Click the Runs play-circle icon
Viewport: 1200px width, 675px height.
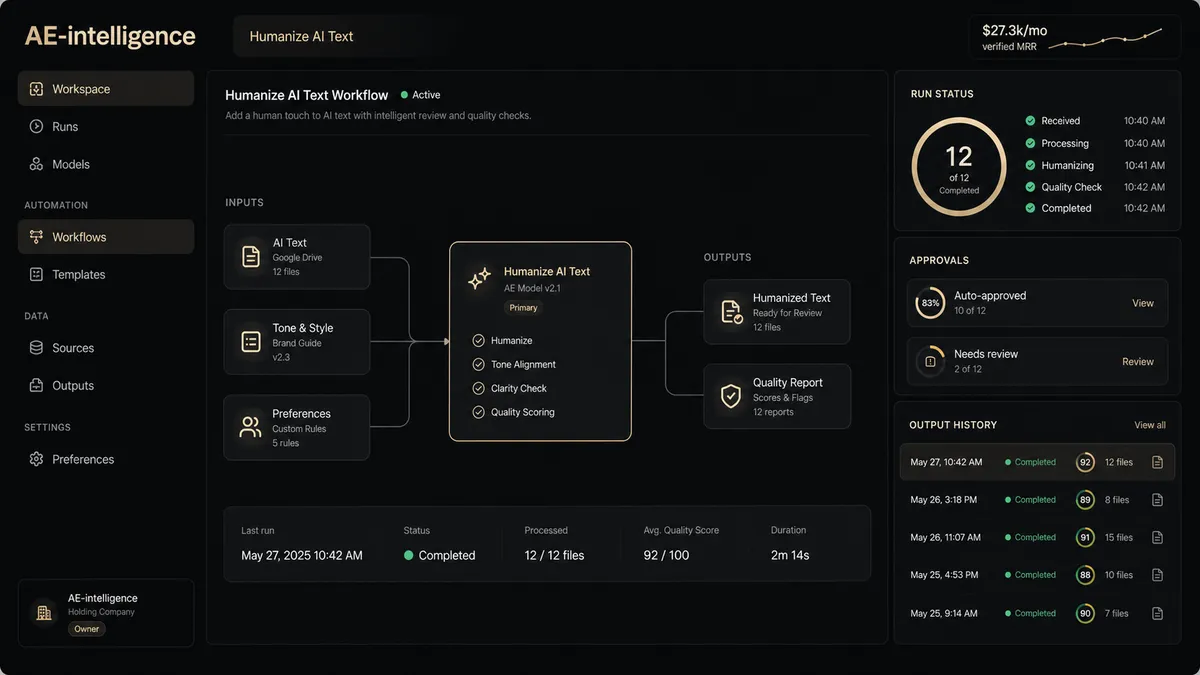pos(37,127)
